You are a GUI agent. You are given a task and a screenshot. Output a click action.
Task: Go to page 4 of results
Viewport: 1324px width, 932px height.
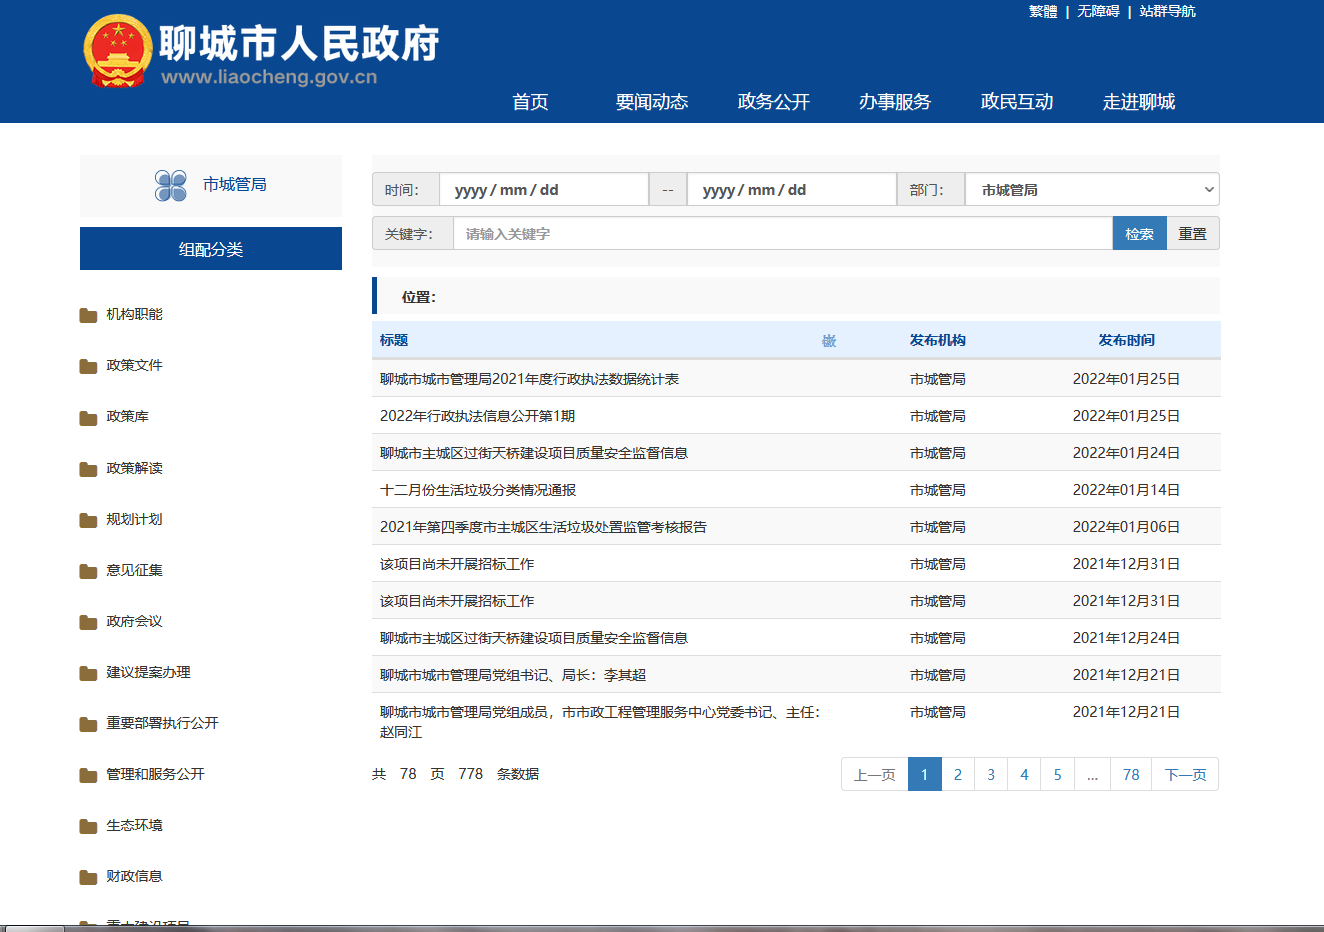pyautogui.click(x=1024, y=774)
